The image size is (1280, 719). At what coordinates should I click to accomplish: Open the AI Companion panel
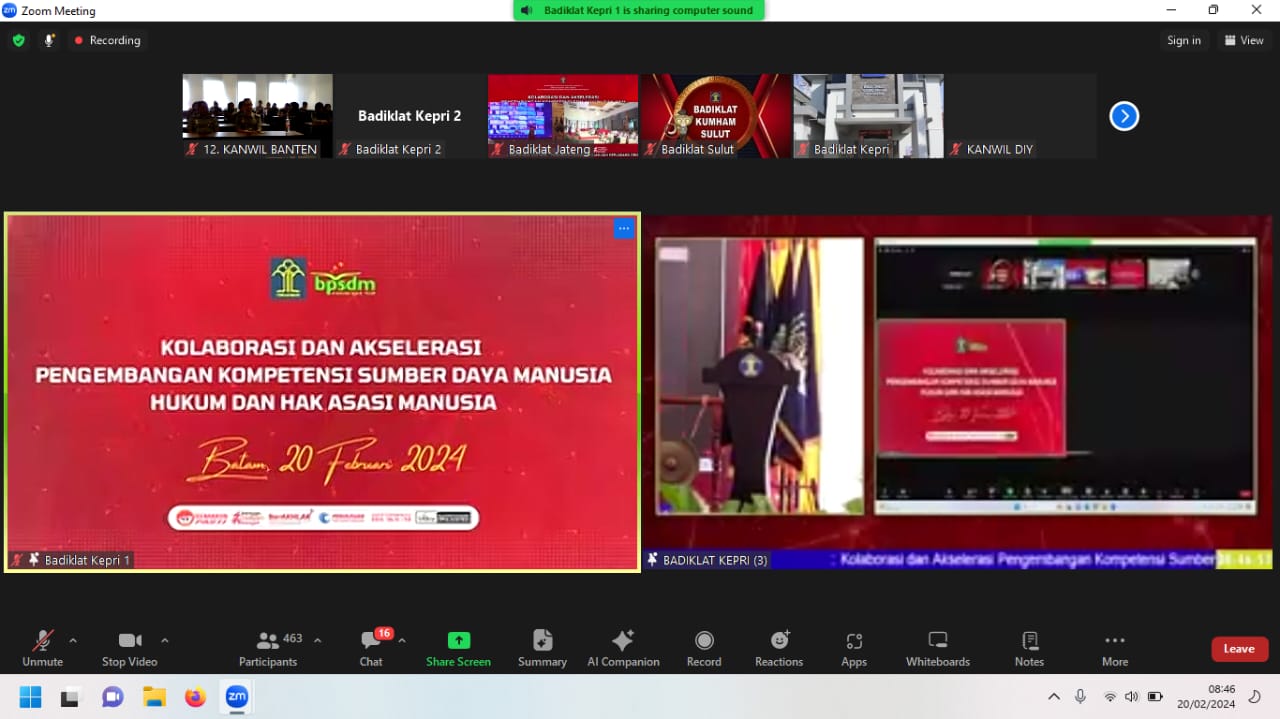(x=623, y=648)
